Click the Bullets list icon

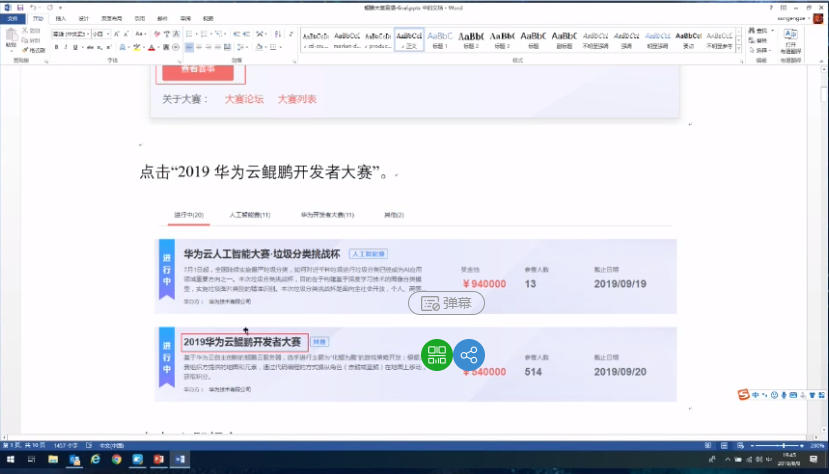pyautogui.click(x=189, y=34)
